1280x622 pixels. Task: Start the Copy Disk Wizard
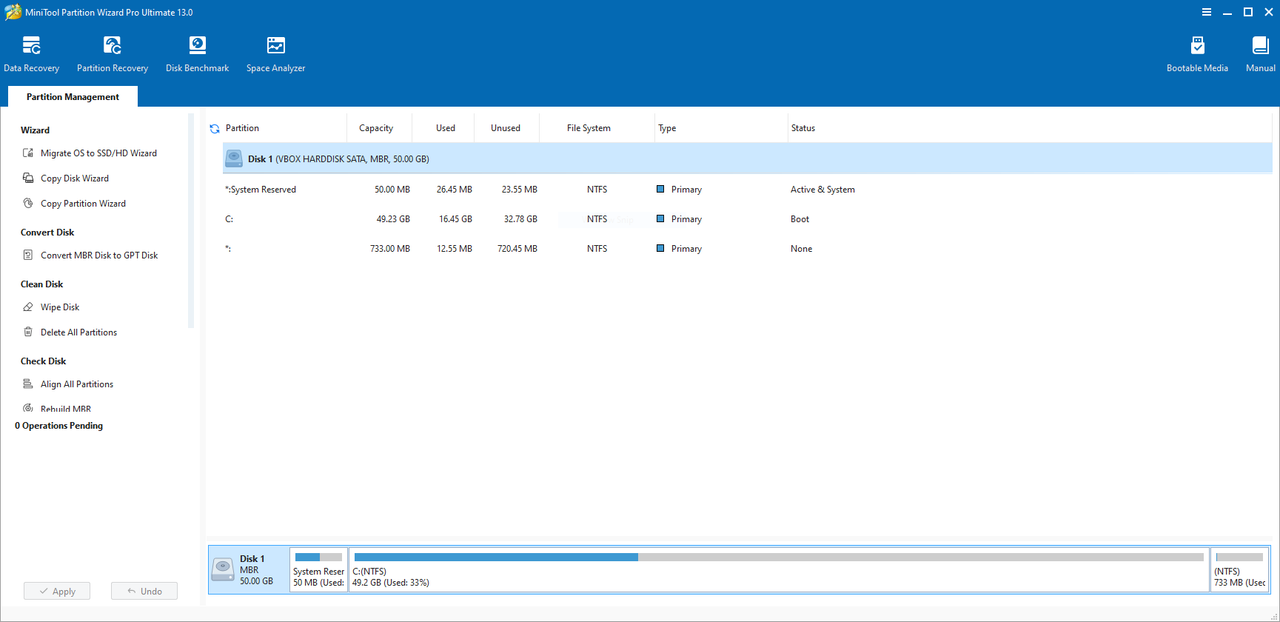tap(74, 178)
